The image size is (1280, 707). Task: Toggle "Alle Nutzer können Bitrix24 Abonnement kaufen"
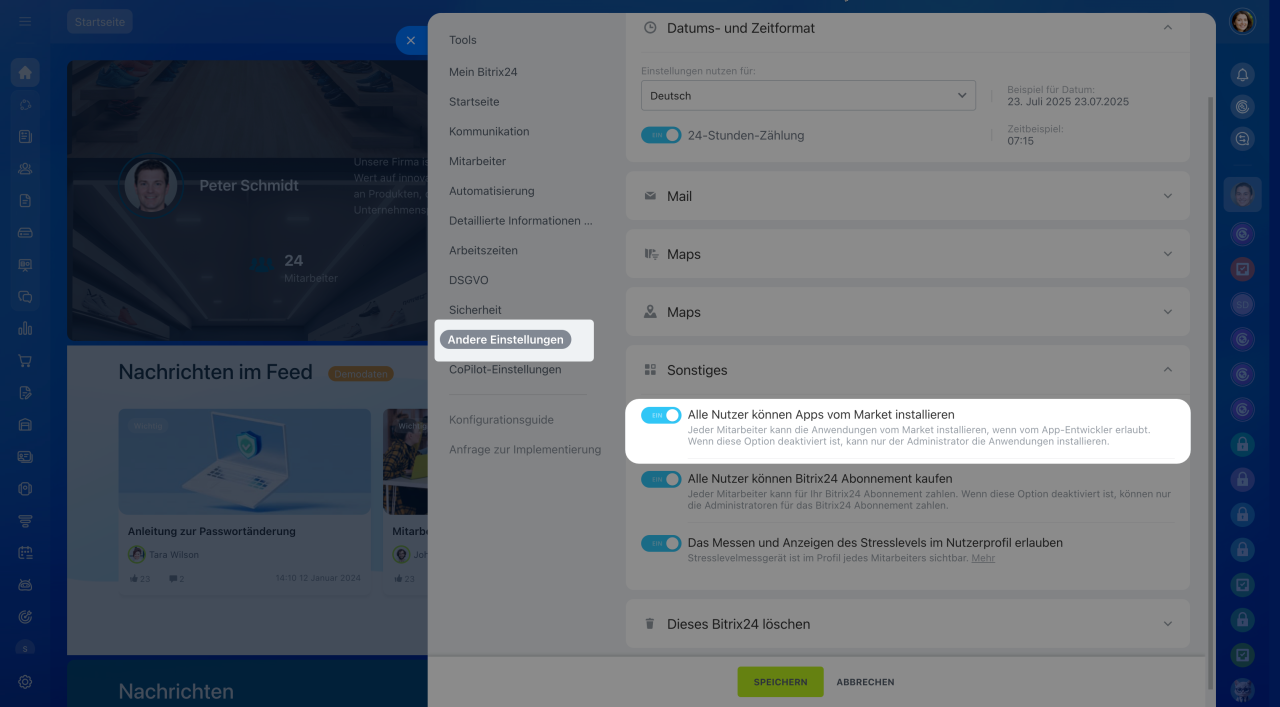coord(661,479)
